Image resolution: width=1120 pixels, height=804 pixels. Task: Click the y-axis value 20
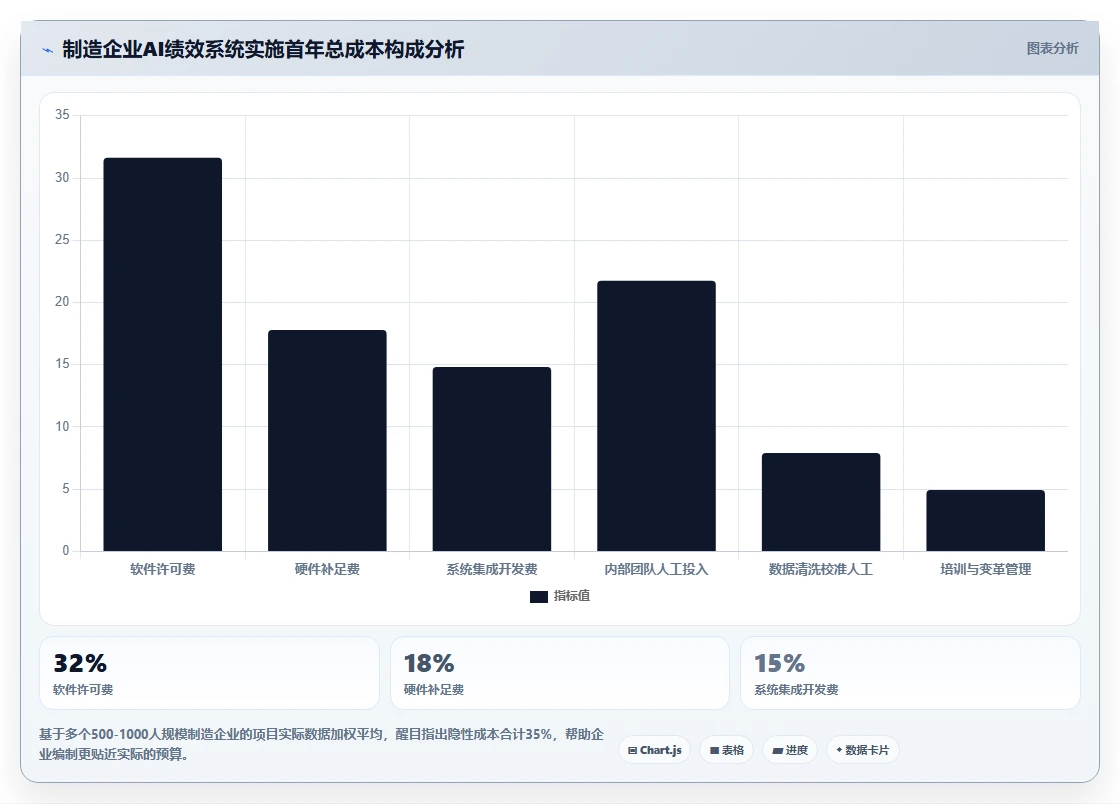tap(62, 301)
